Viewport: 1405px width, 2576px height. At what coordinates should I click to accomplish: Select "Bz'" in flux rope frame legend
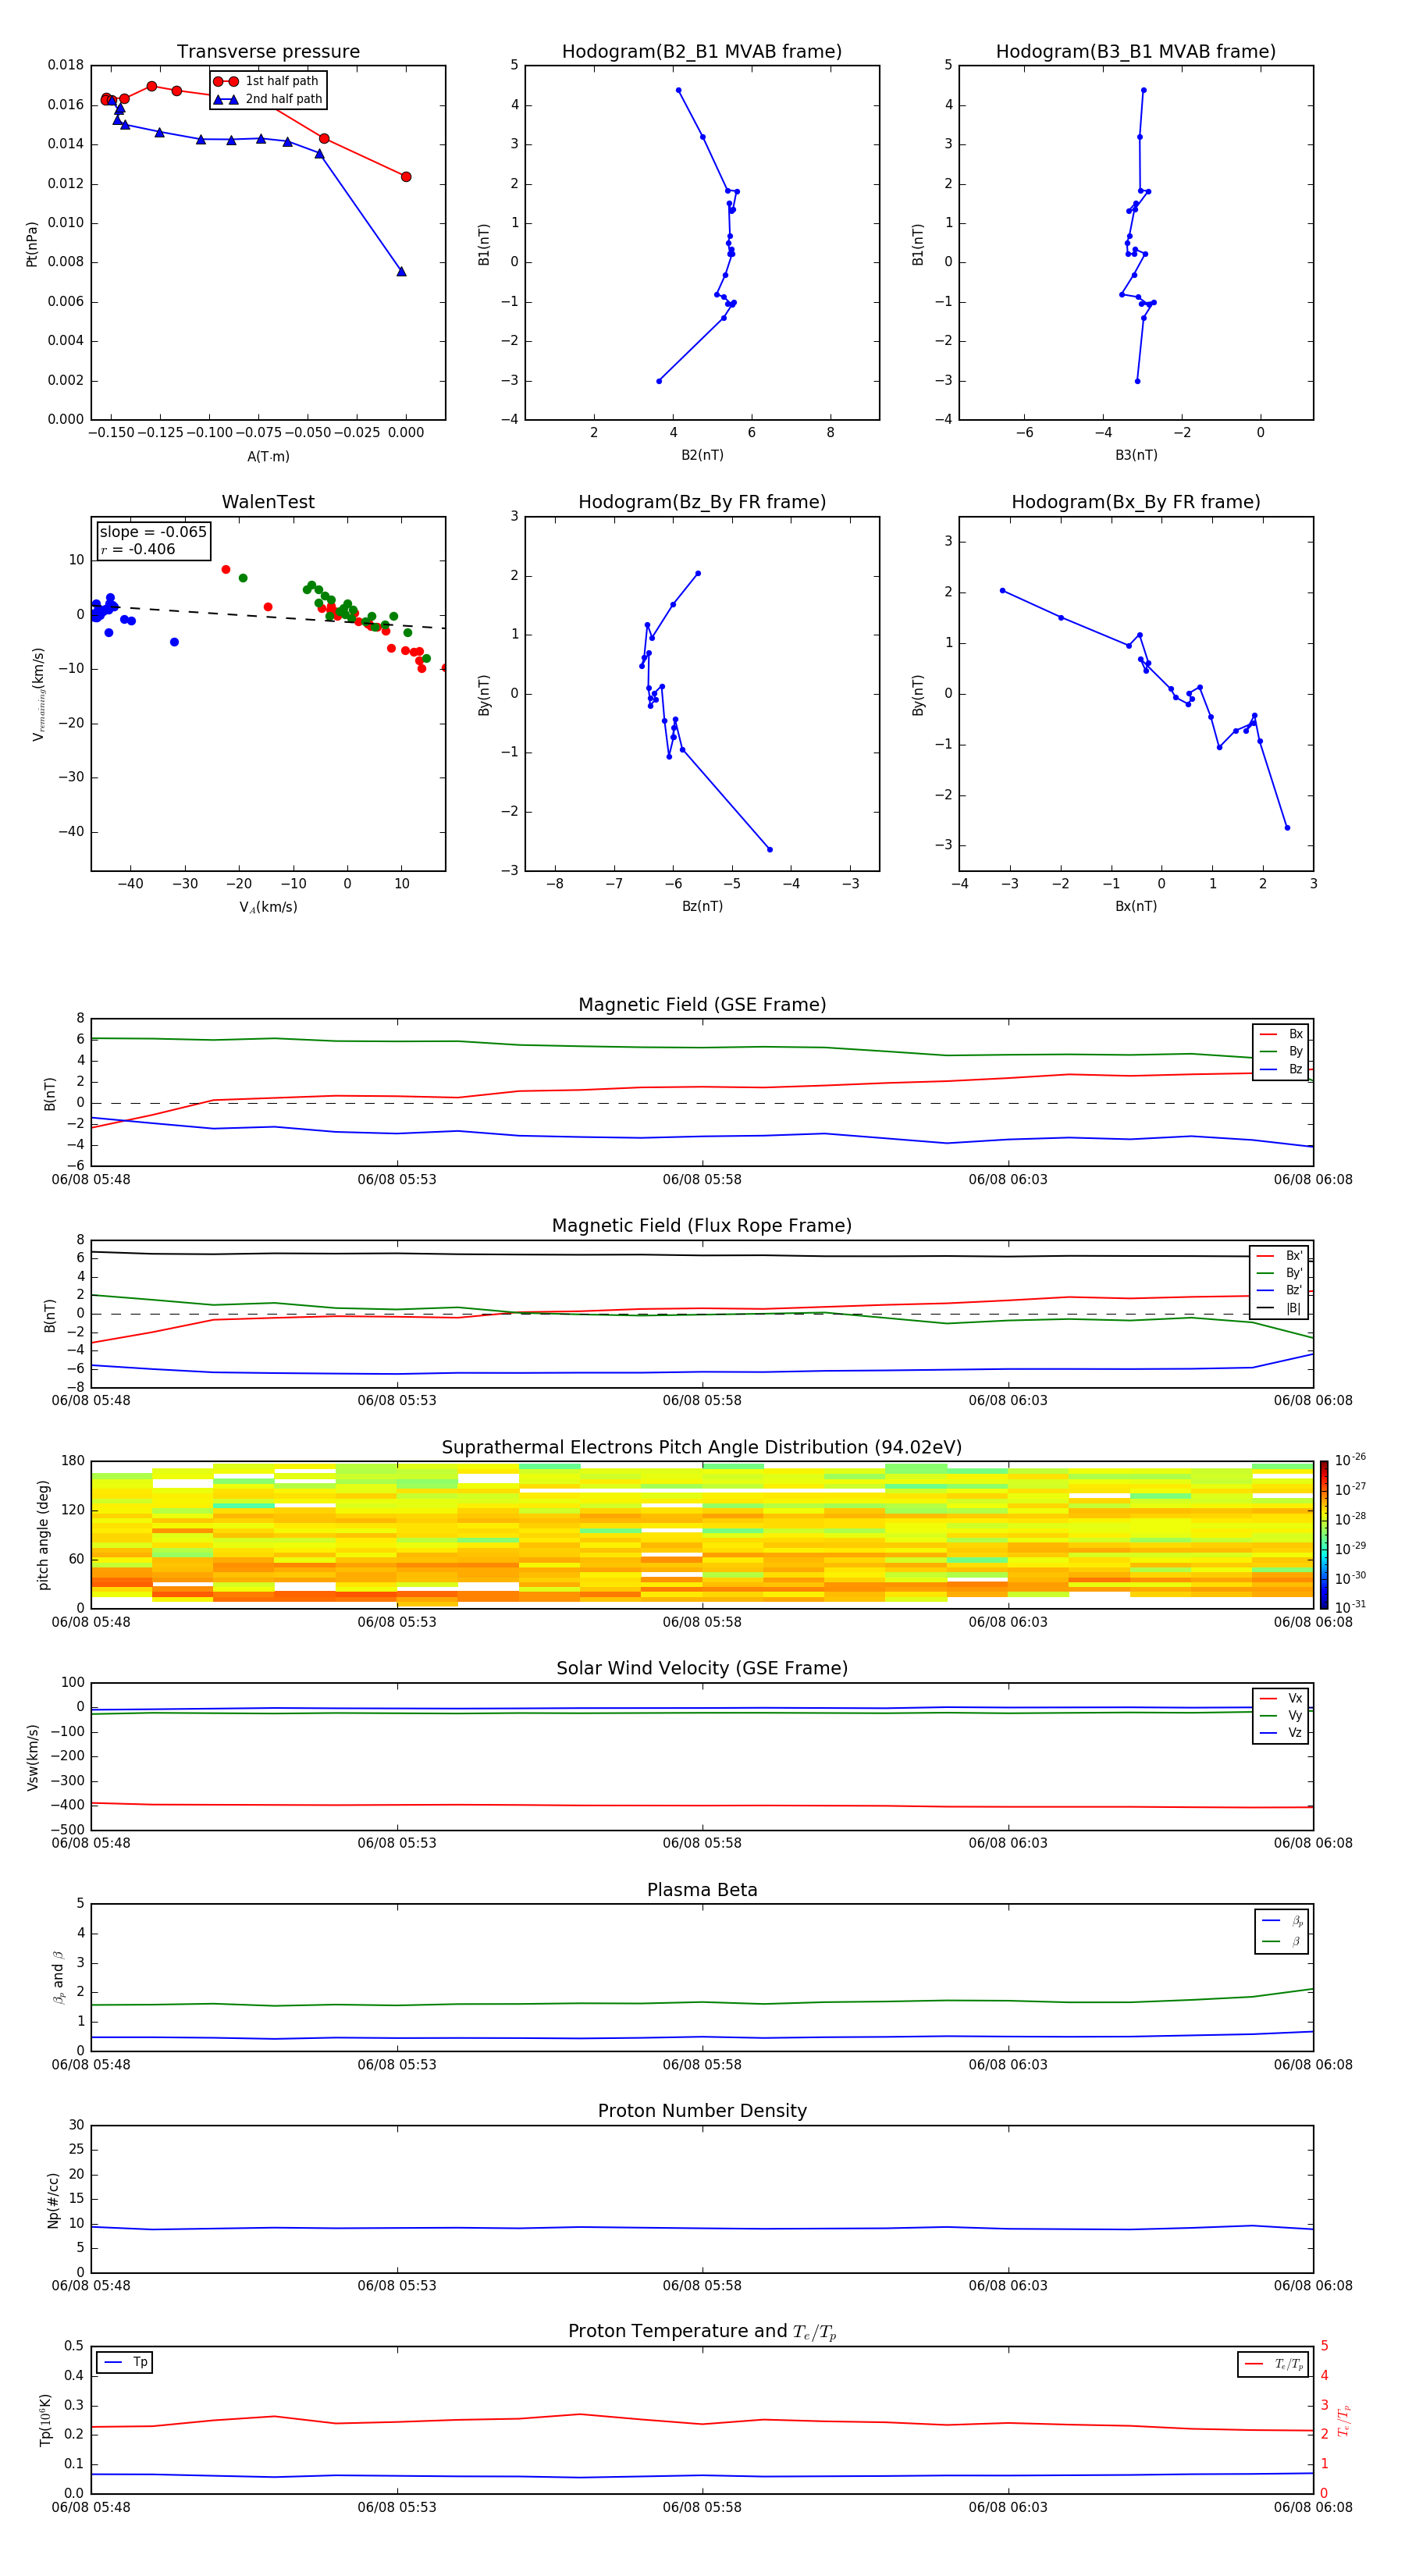pos(1280,1290)
